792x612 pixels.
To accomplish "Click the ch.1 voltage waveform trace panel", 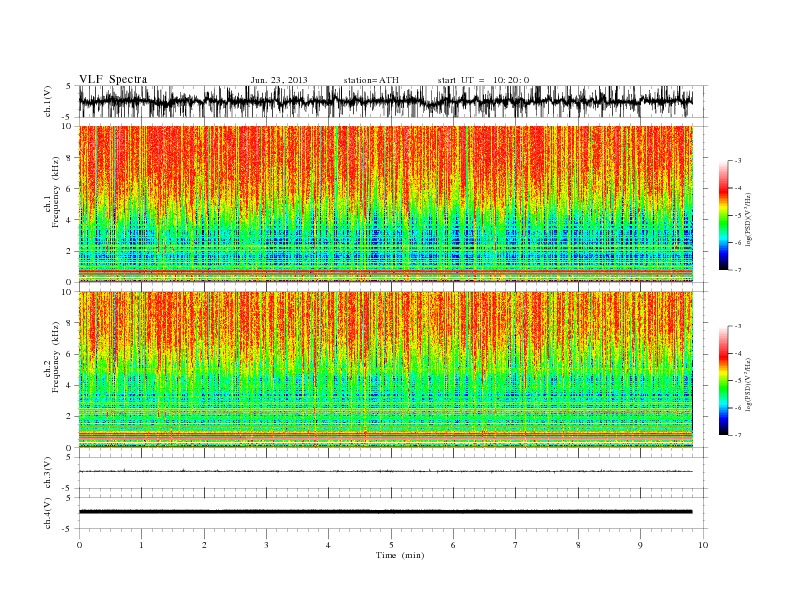I will click(x=393, y=101).
